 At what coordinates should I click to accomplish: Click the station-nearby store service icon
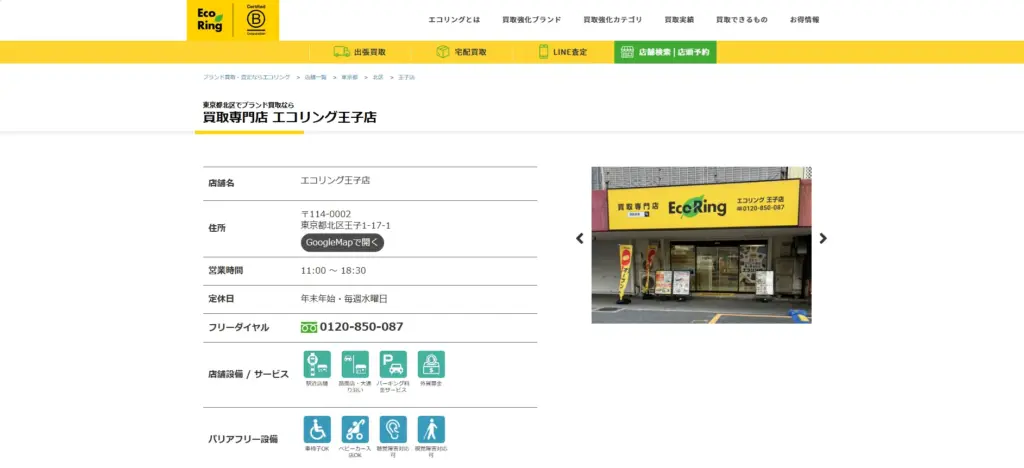pos(317,365)
